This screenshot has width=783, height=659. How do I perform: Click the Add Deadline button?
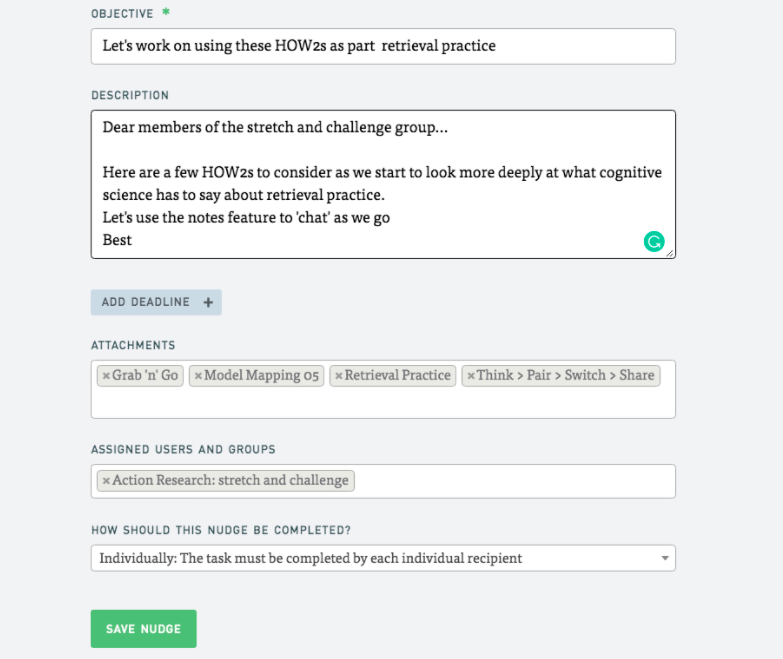[x=156, y=303]
